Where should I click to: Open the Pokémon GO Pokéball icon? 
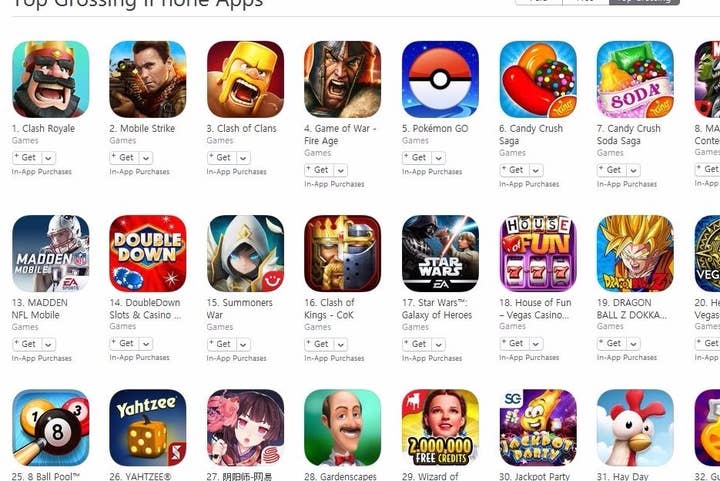440,79
